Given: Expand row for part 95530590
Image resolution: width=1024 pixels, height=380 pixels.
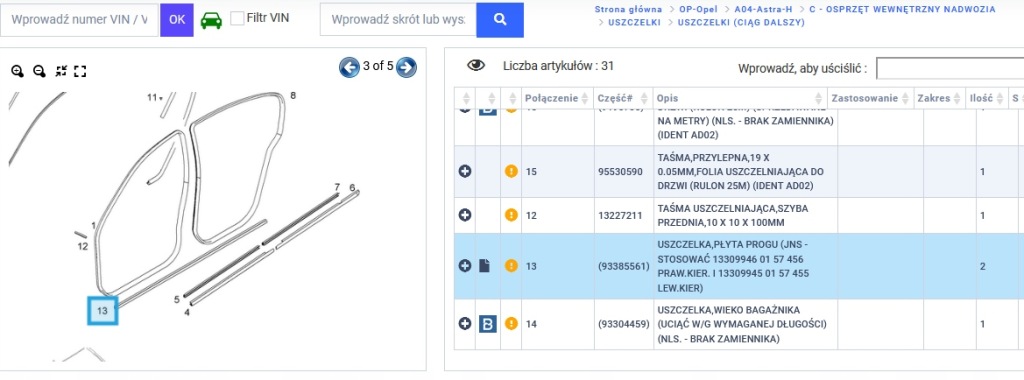Looking at the screenshot, I should pyautogui.click(x=465, y=172).
